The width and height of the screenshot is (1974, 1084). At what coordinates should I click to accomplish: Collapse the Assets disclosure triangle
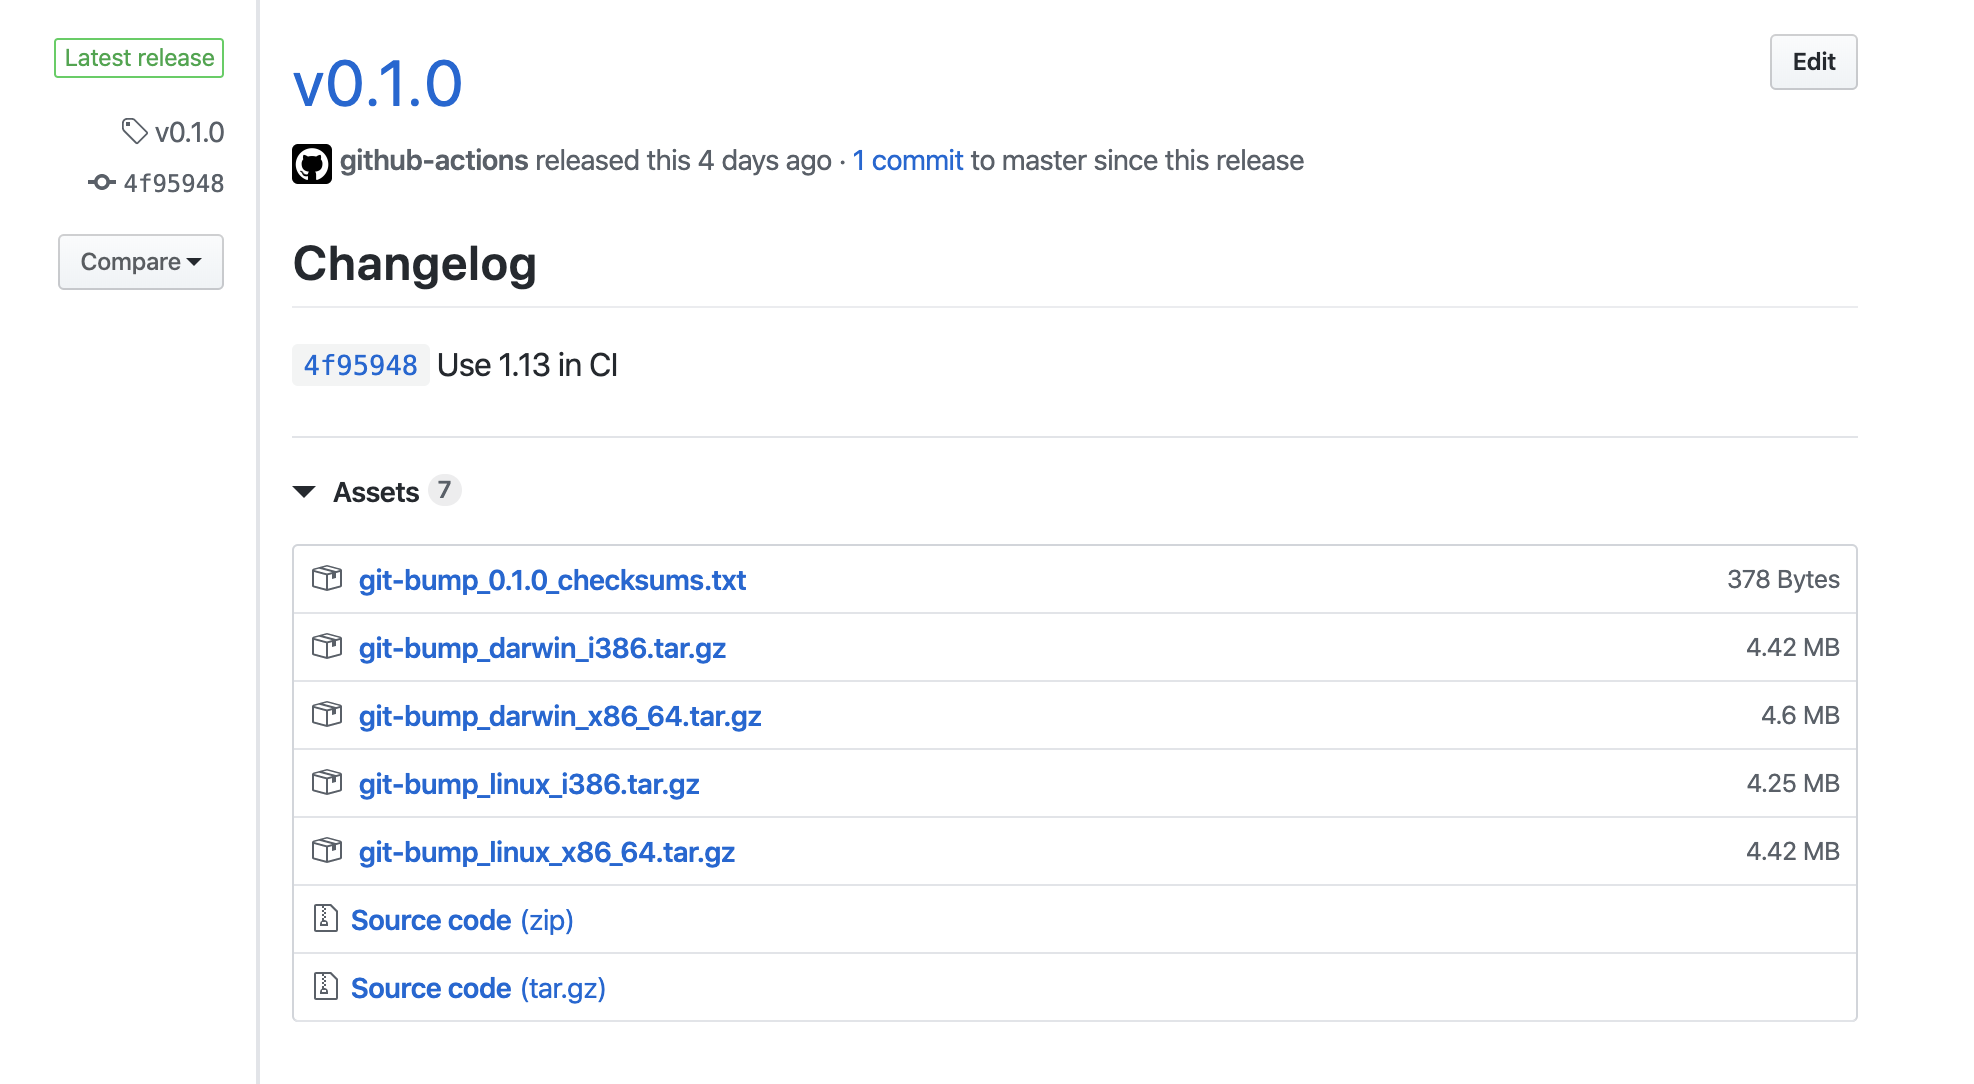304,491
